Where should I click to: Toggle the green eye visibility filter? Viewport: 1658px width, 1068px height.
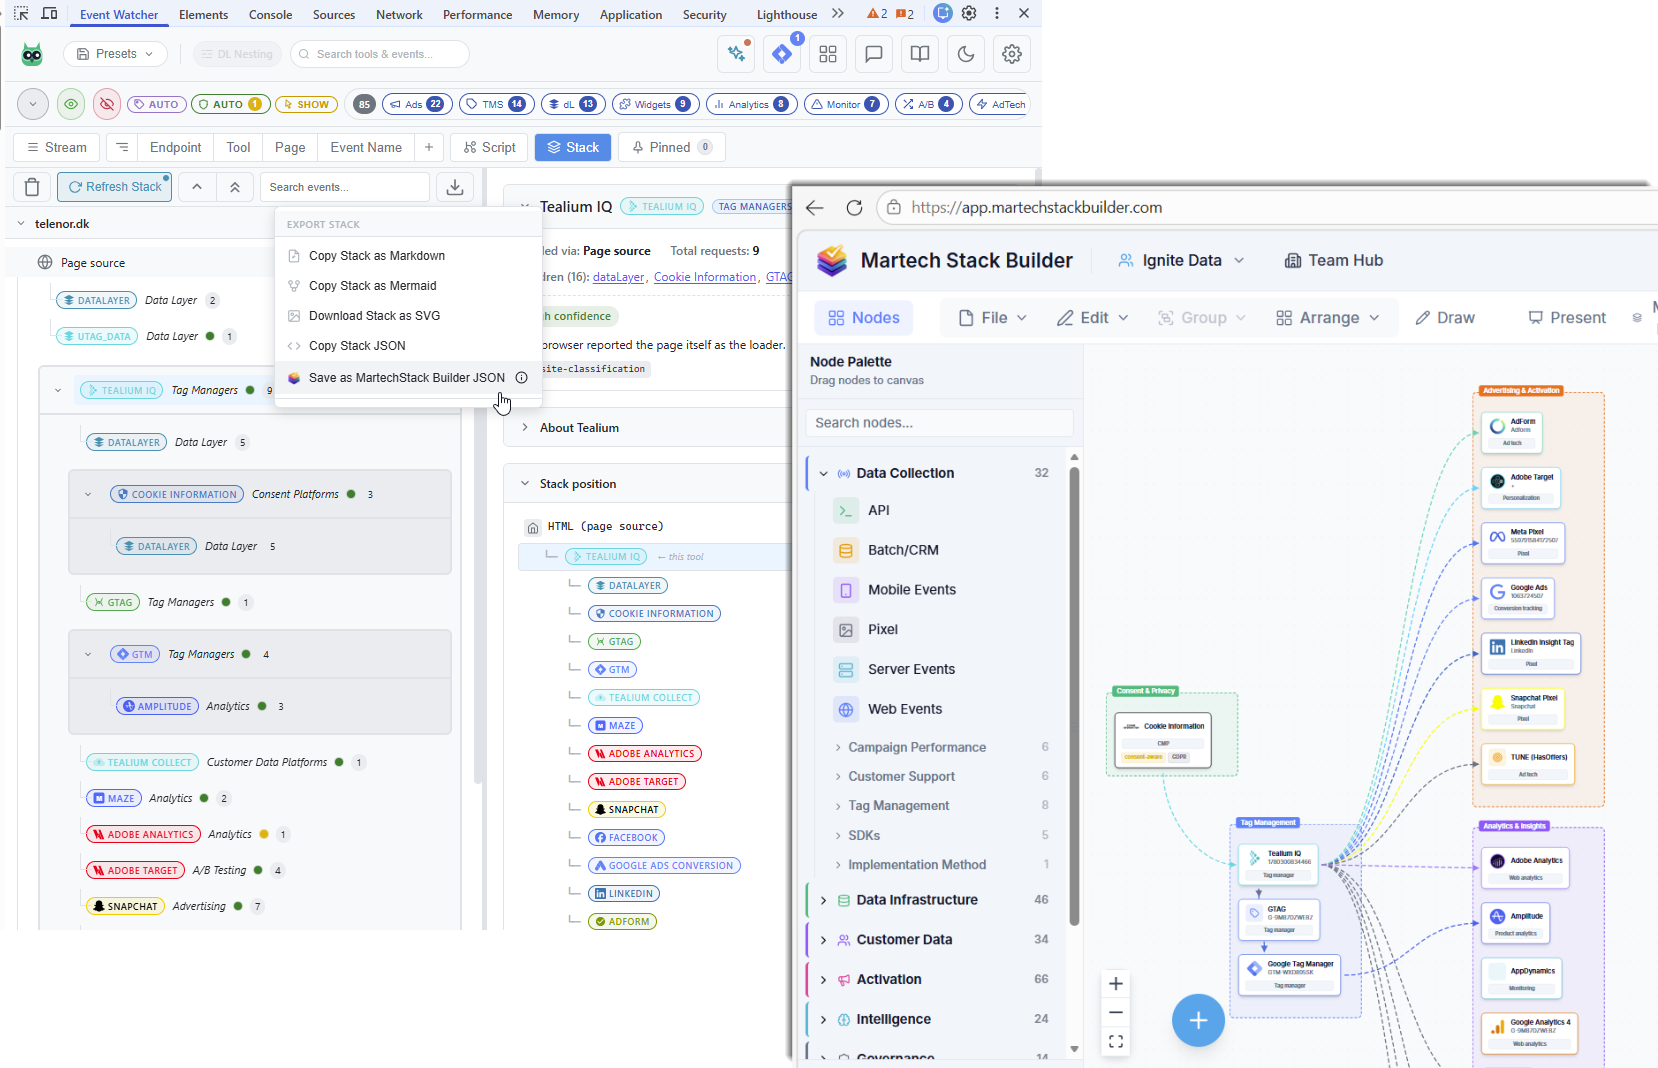pos(70,104)
